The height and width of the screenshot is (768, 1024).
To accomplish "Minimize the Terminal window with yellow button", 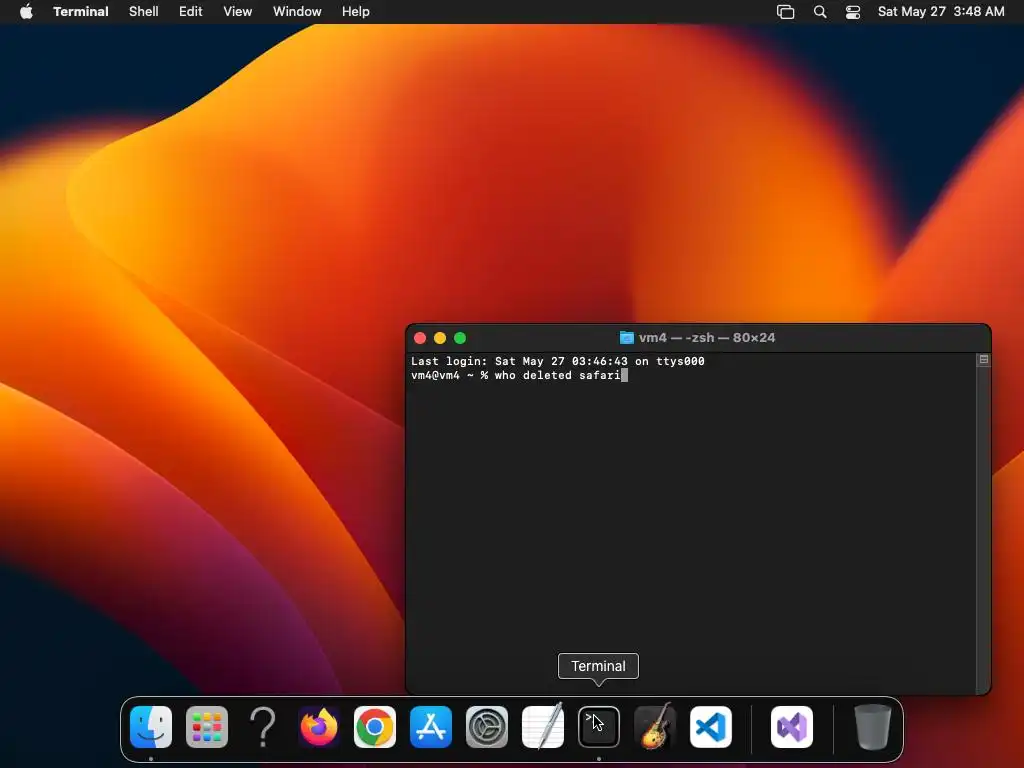I will coord(440,338).
